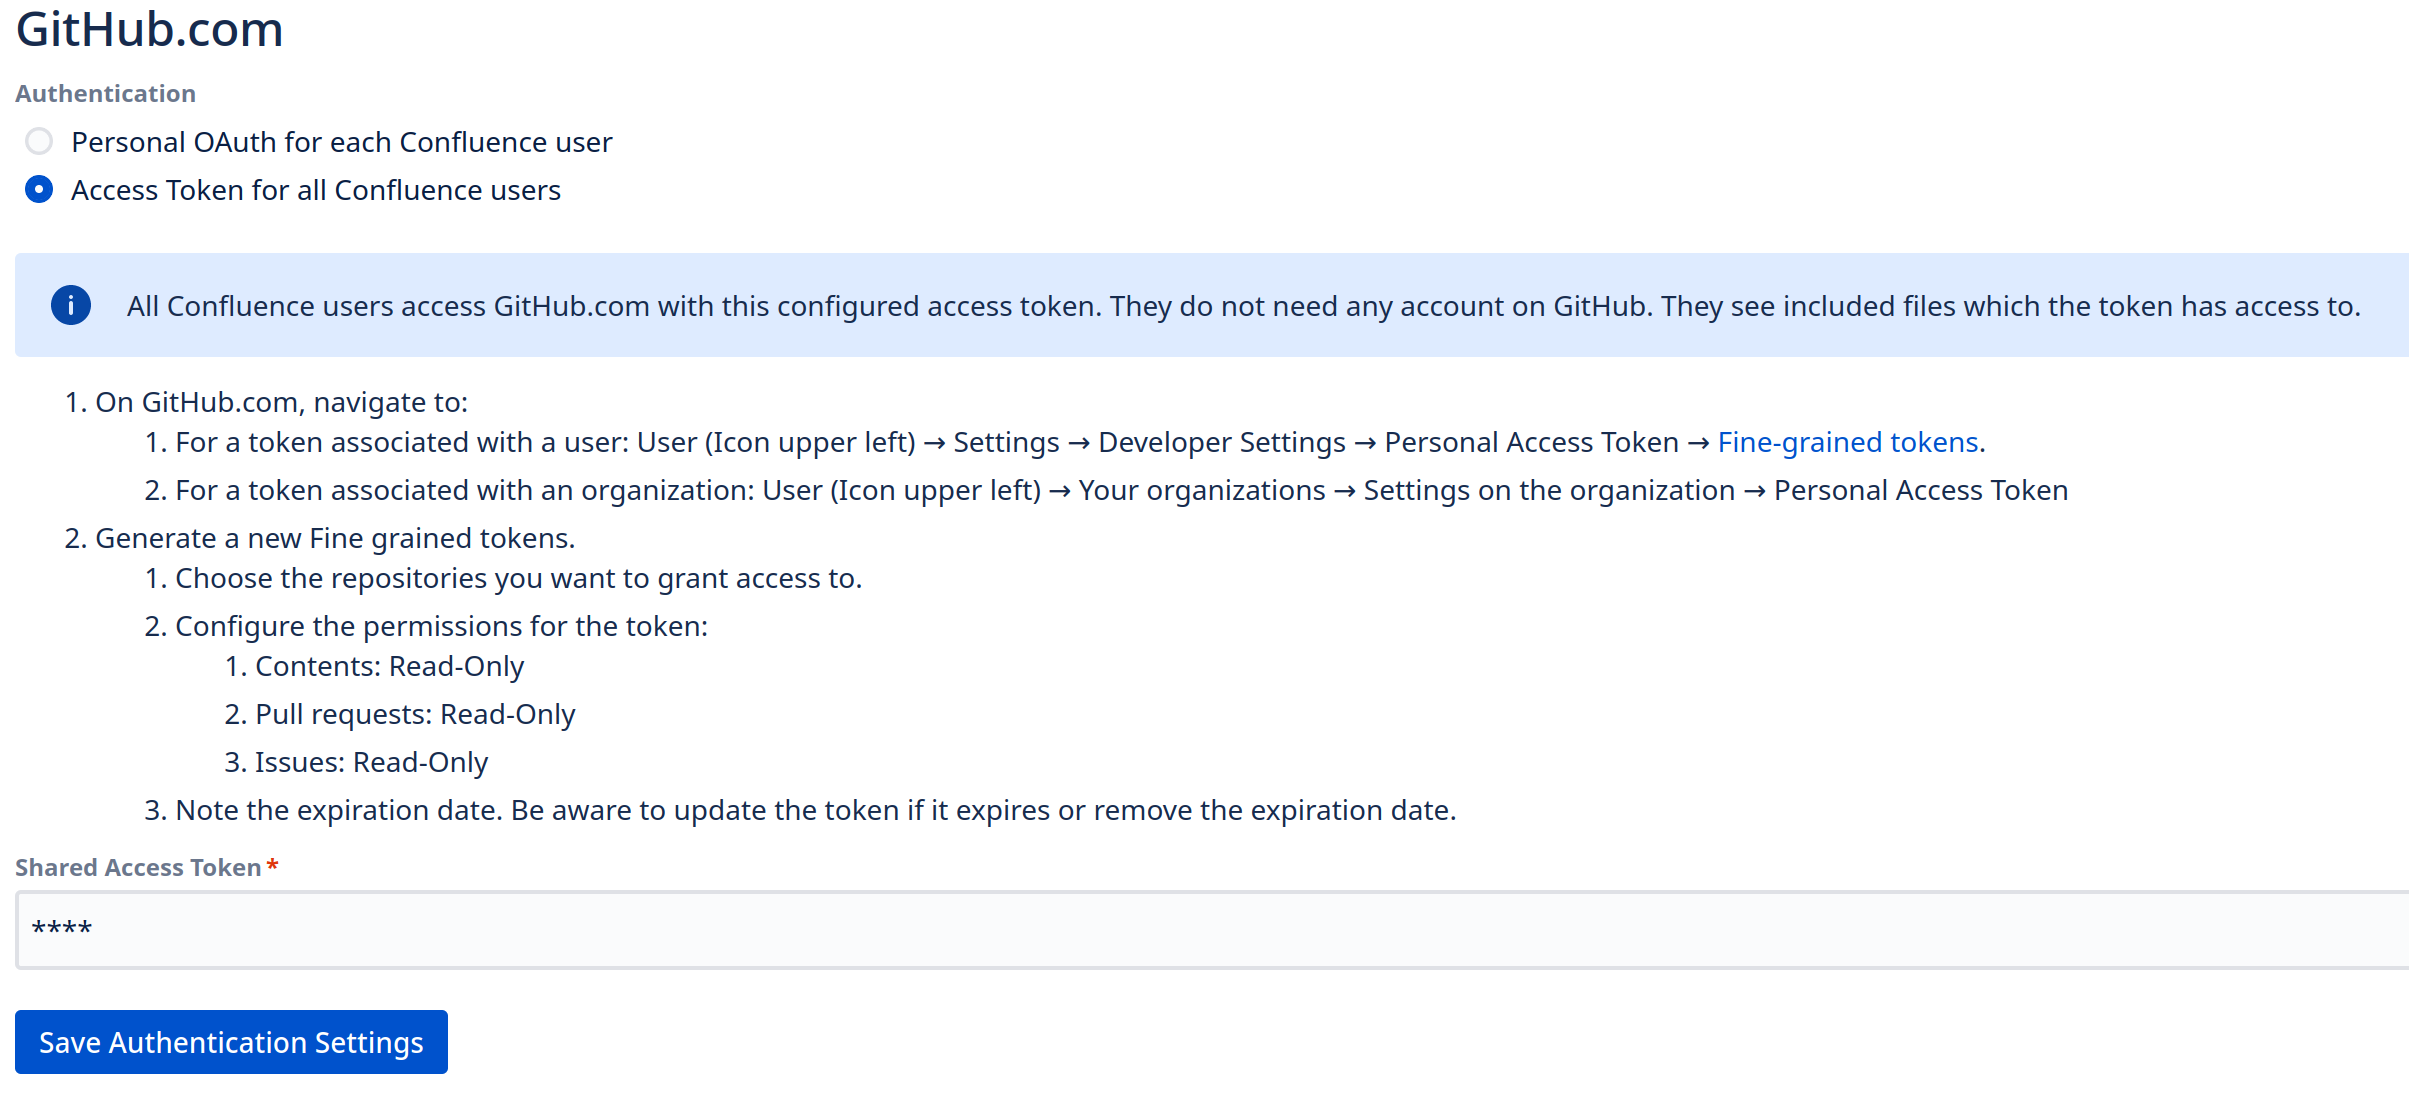
Task: Click the 'Access Token for all Confluence users' label
Action: [315, 190]
